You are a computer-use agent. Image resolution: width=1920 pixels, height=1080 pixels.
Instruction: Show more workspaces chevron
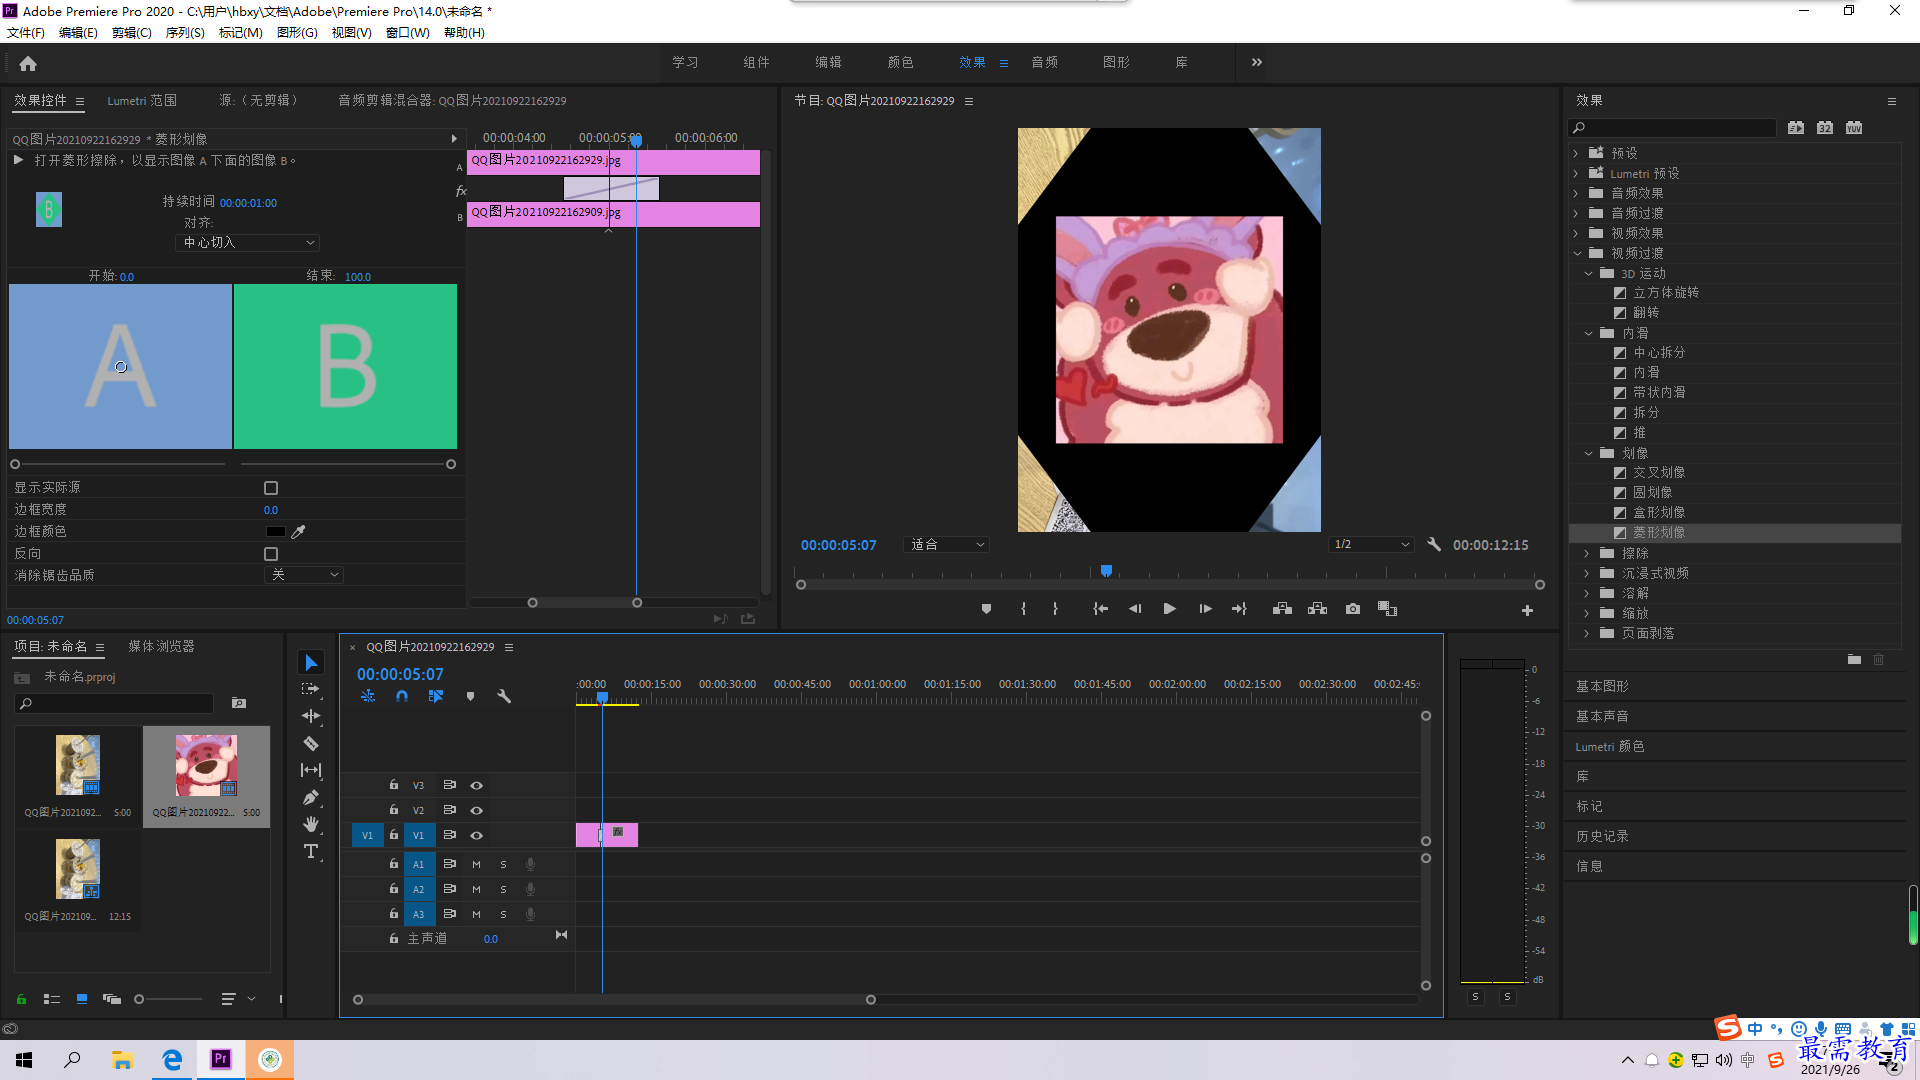pyautogui.click(x=1256, y=62)
